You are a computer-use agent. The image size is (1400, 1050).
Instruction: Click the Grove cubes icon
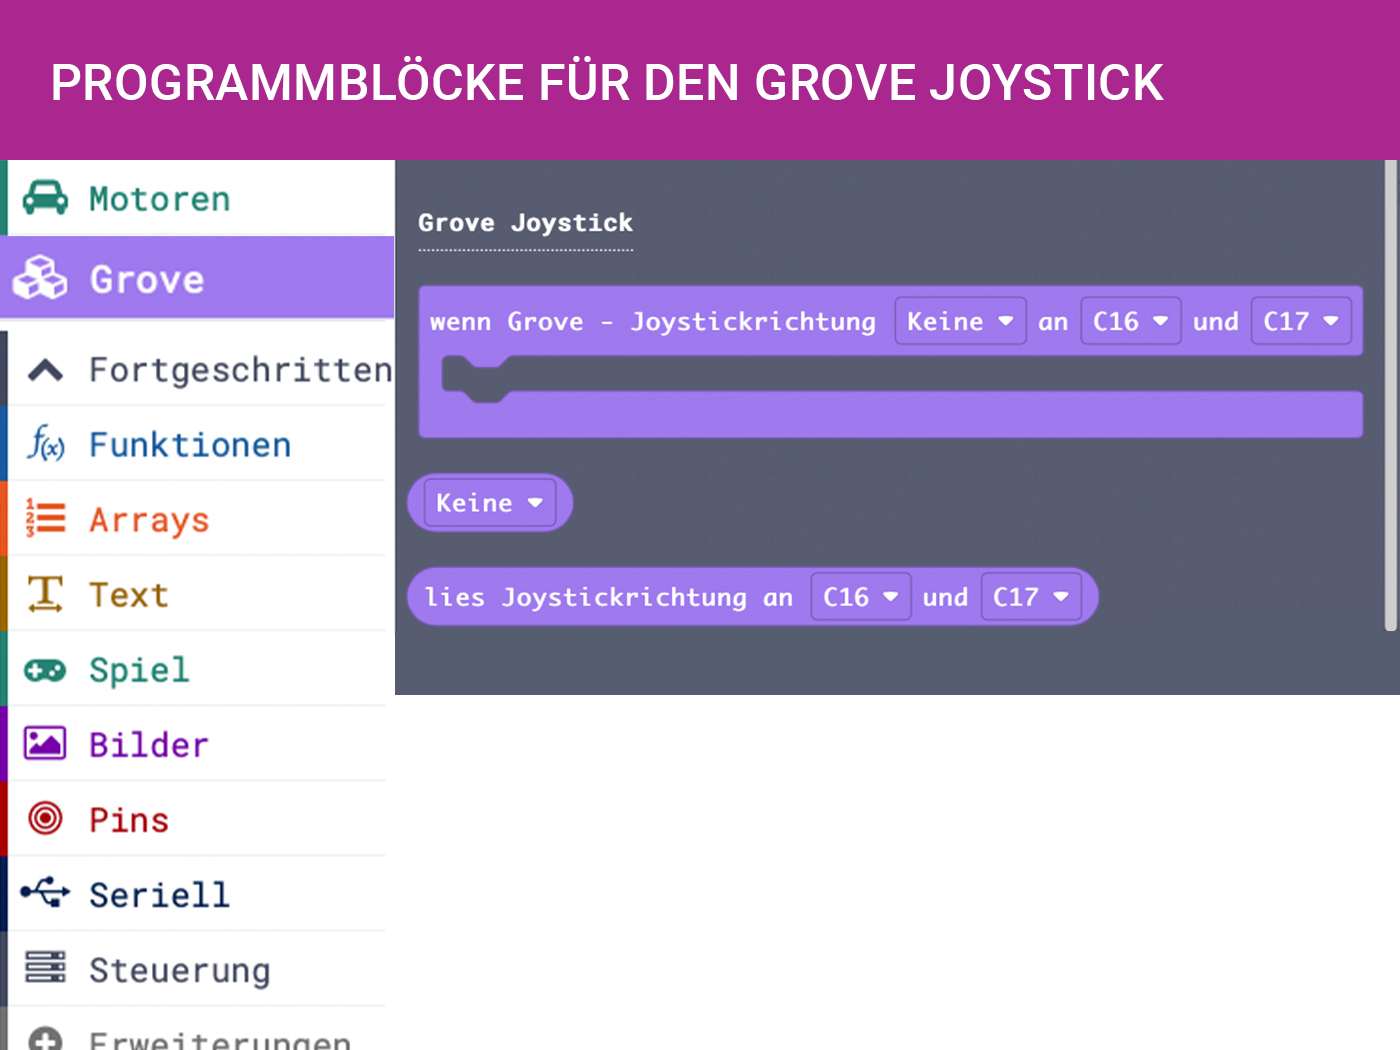pyautogui.click(x=40, y=278)
